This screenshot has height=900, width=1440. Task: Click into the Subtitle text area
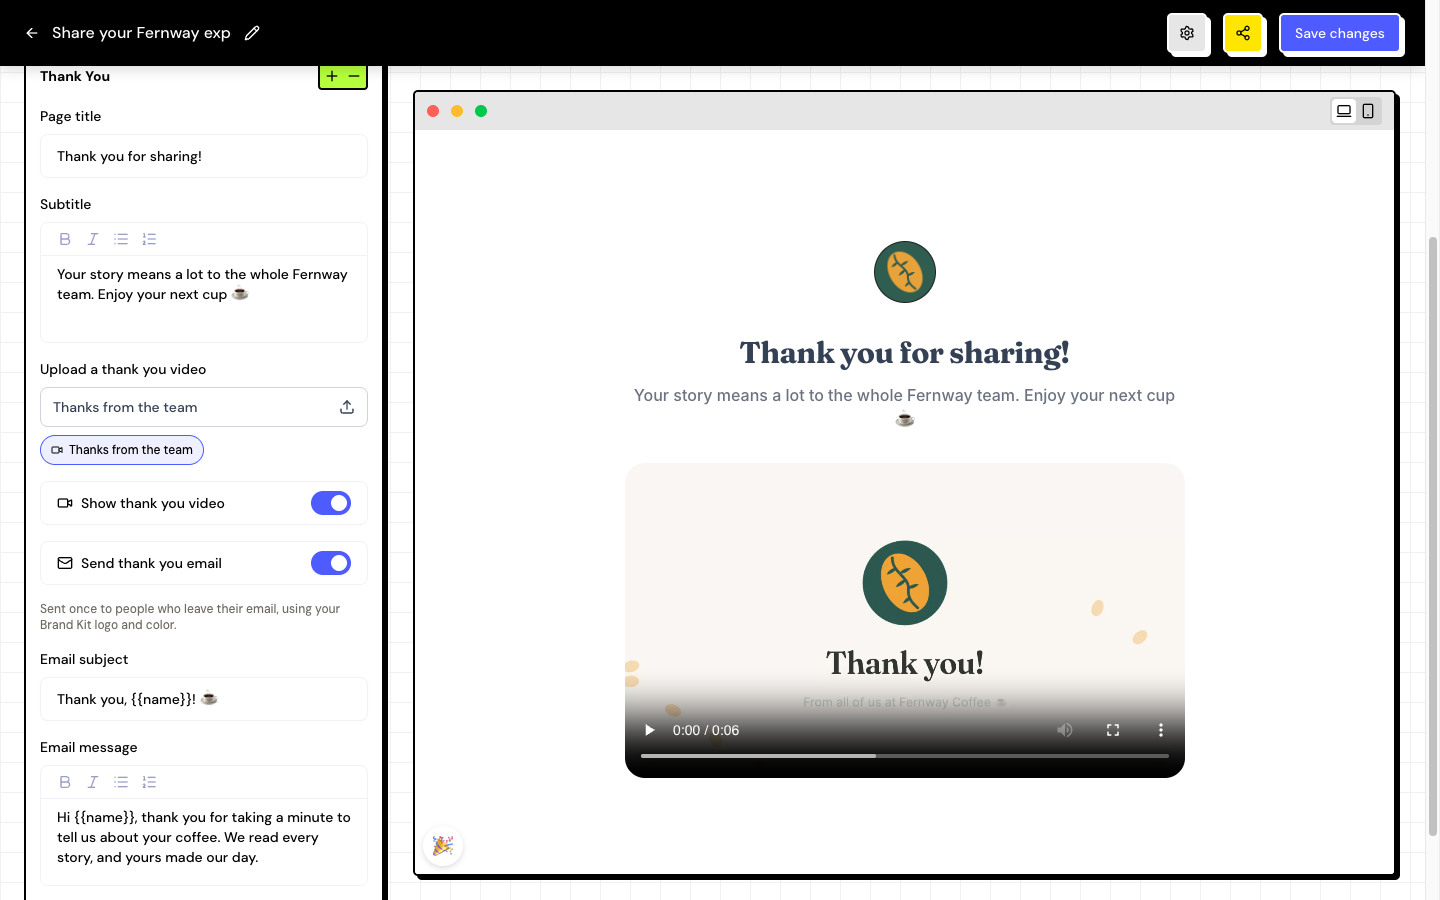204,299
